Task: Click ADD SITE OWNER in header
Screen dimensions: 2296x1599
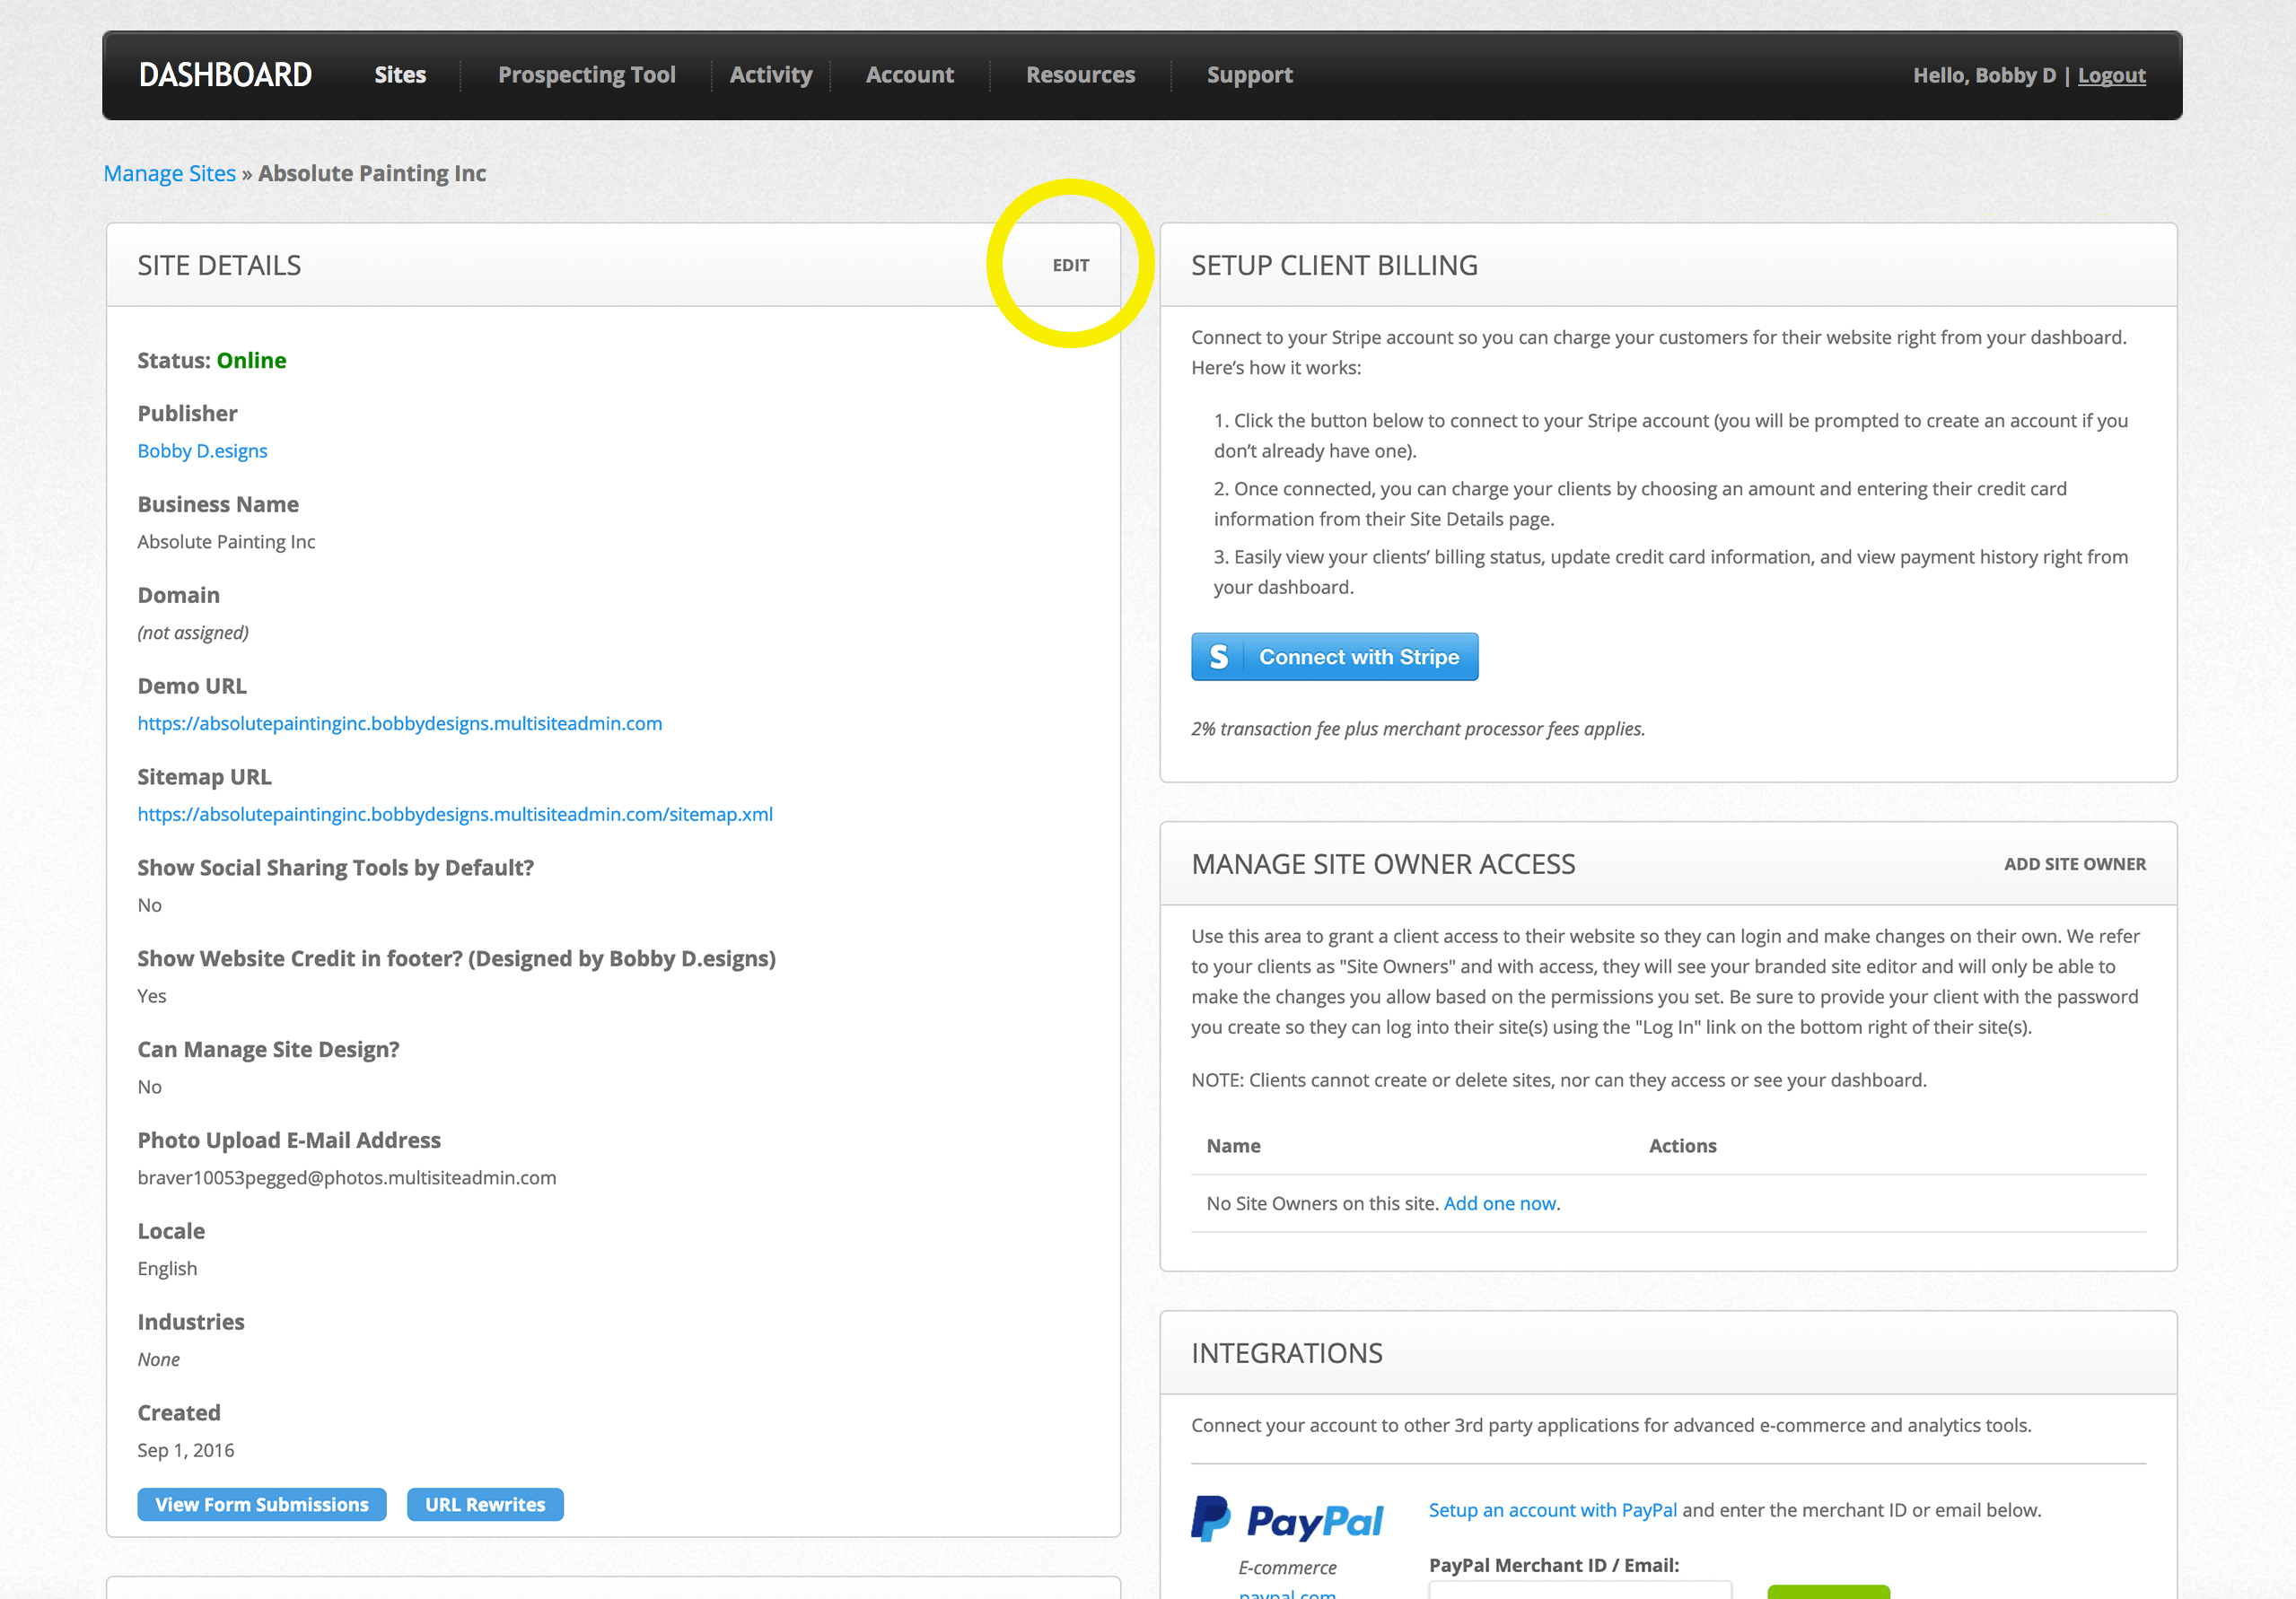Action: (2074, 864)
